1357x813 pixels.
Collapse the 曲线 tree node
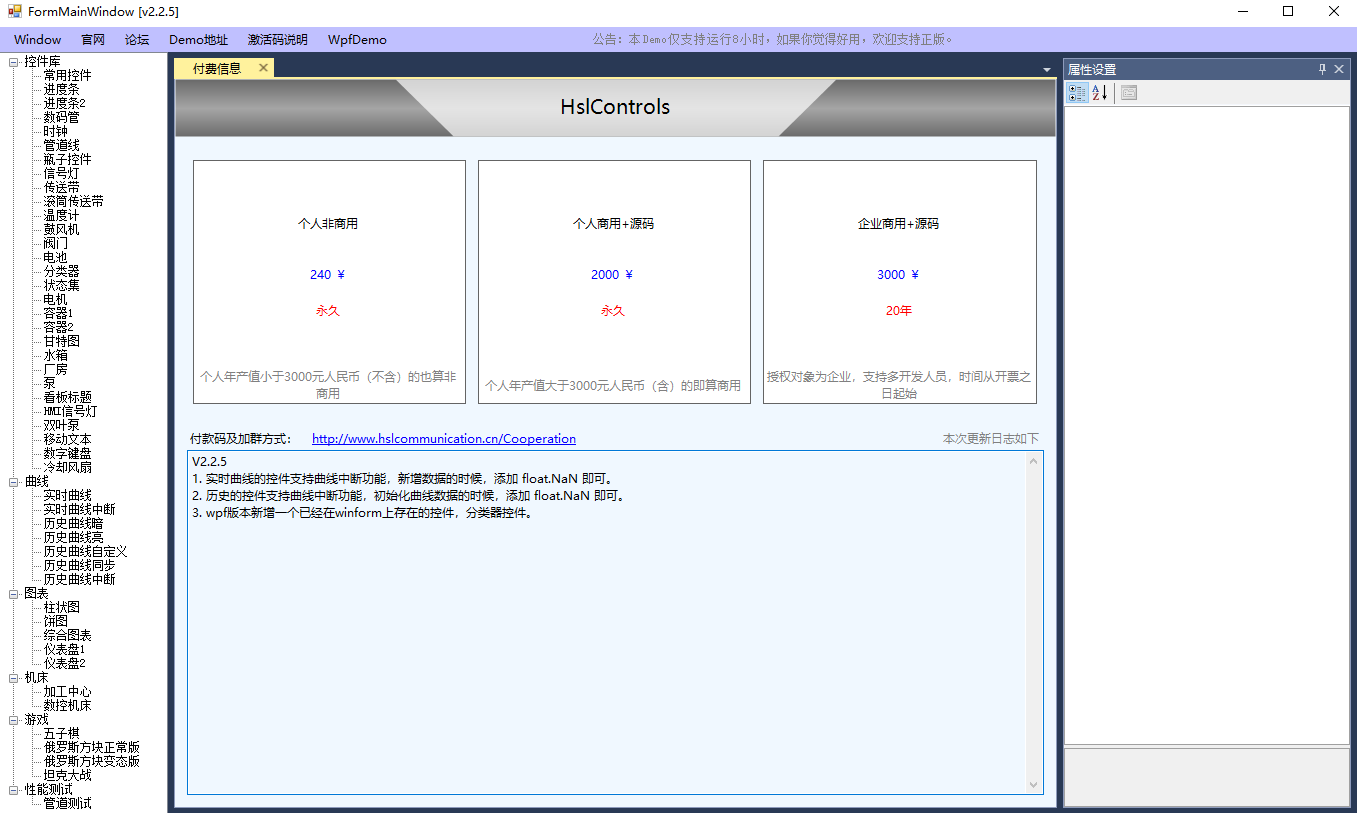(x=14, y=482)
